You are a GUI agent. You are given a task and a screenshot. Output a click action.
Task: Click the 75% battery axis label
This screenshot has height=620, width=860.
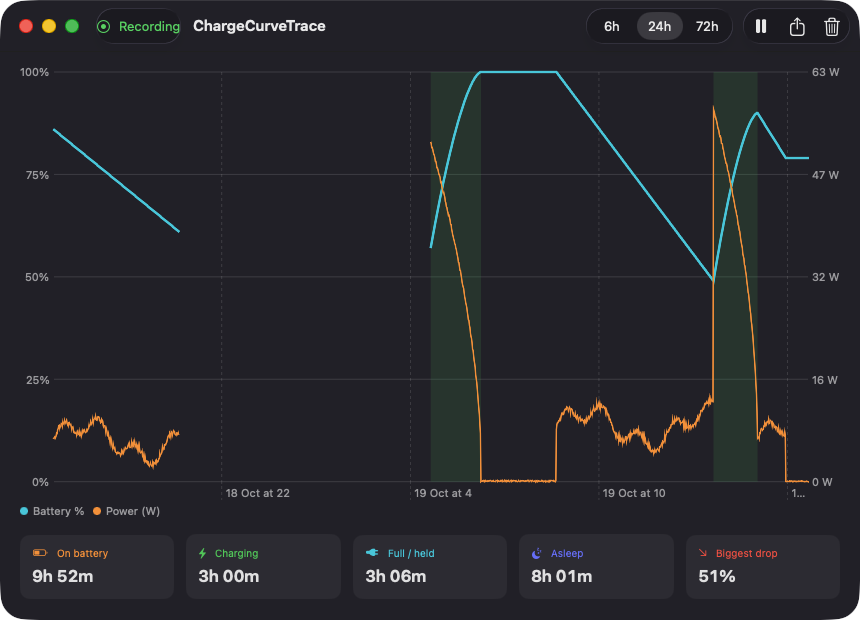[x=37, y=175]
